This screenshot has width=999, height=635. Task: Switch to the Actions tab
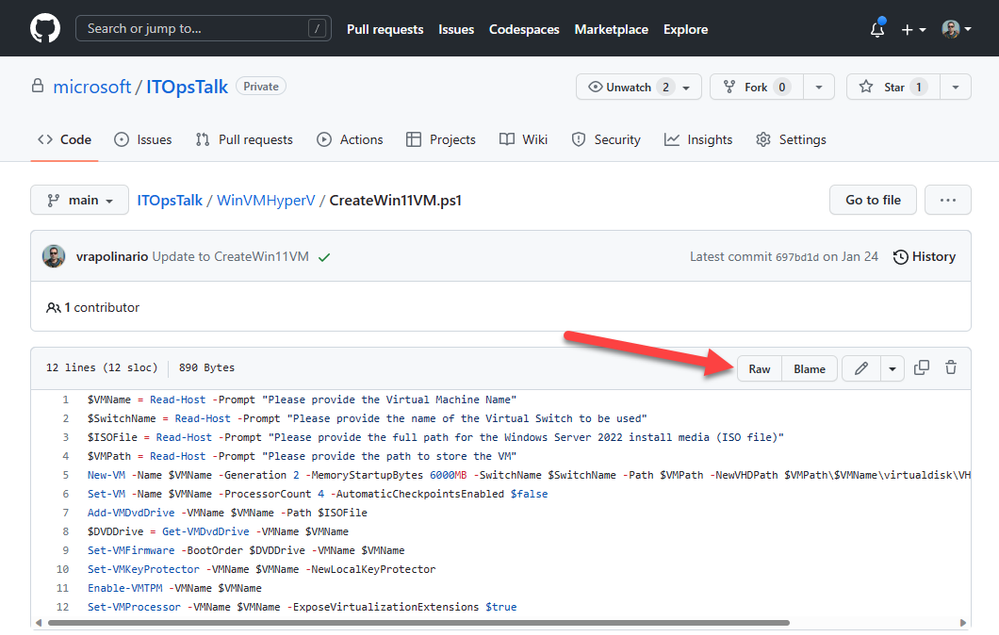[350, 139]
